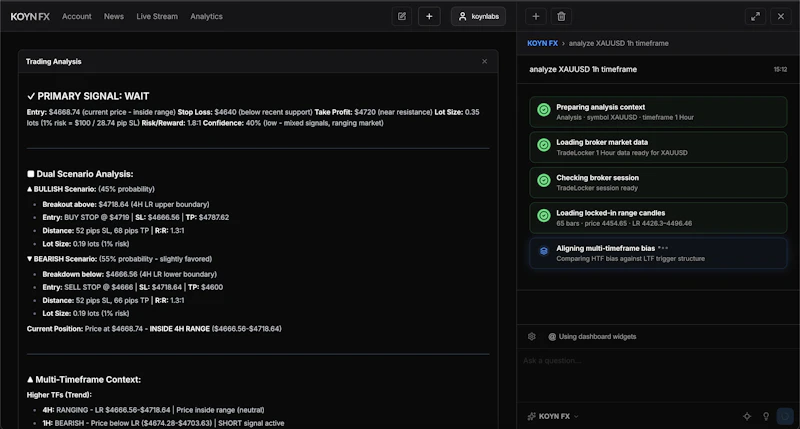Click the 'Current Position: Price at $4668.74' line

click(x=154, y=329)
